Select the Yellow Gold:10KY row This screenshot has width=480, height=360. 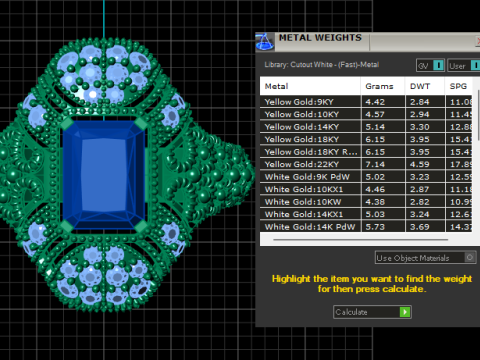pos(366,114)
